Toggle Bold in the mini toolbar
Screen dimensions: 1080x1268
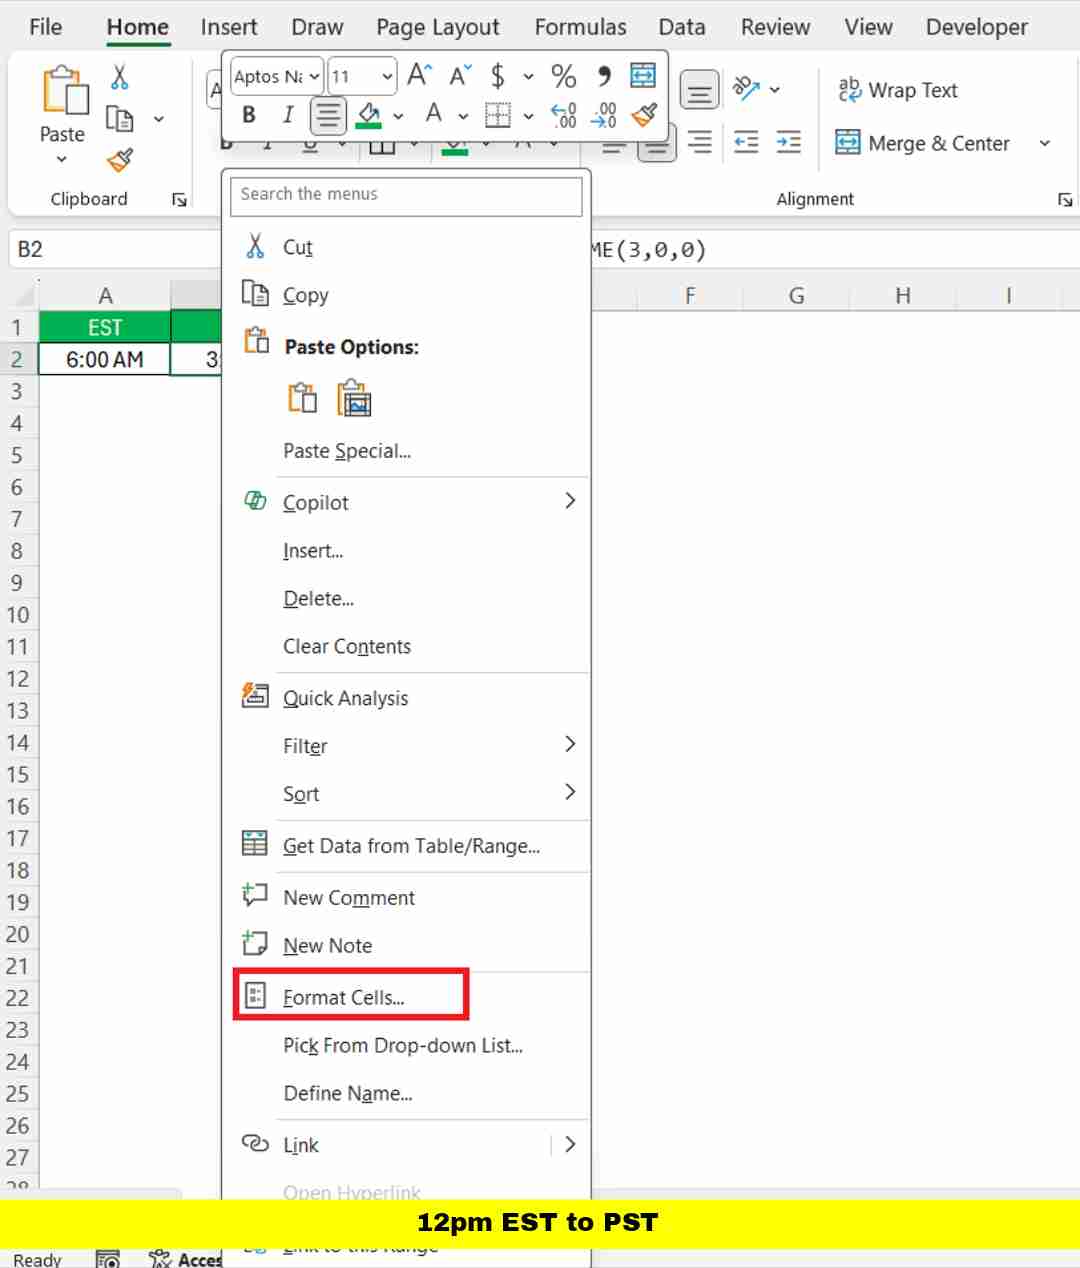pos(249,115)
